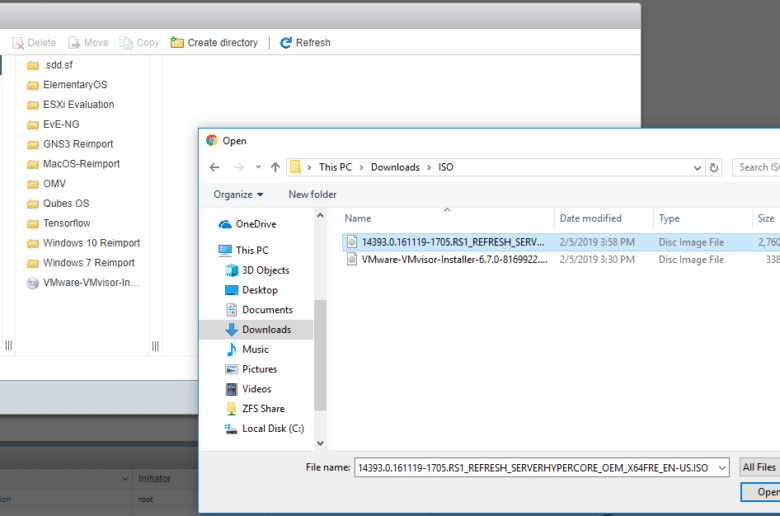Refresh the ISO folder view

coord(714,168)
